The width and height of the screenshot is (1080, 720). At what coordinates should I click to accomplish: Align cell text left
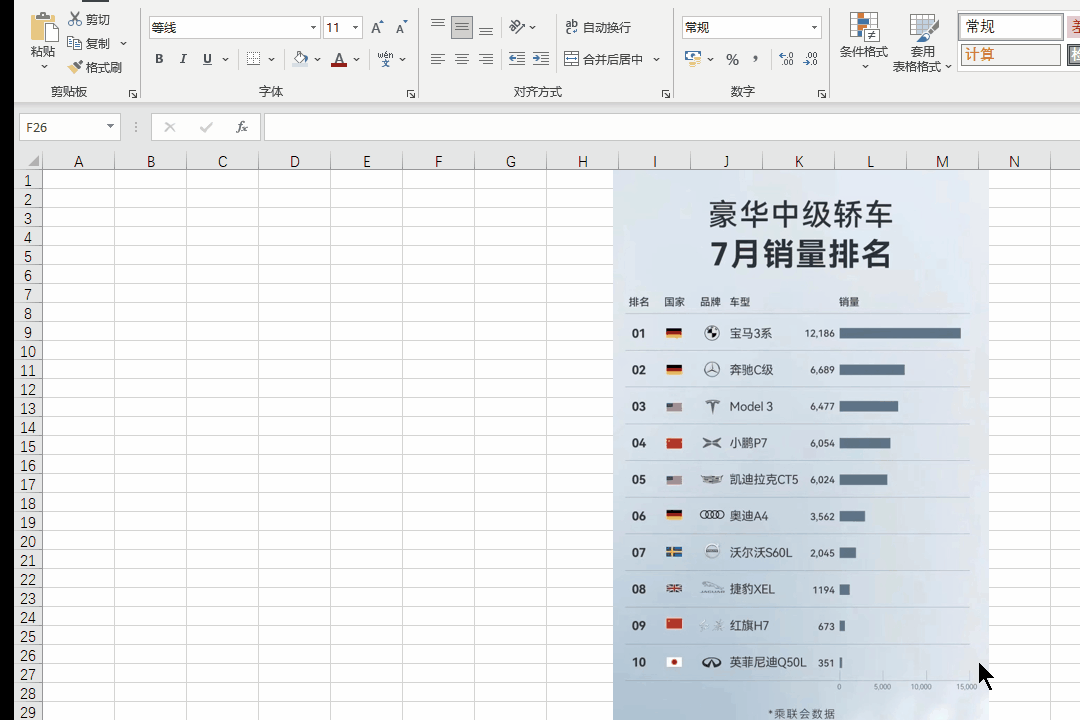[x=437, y=59]
